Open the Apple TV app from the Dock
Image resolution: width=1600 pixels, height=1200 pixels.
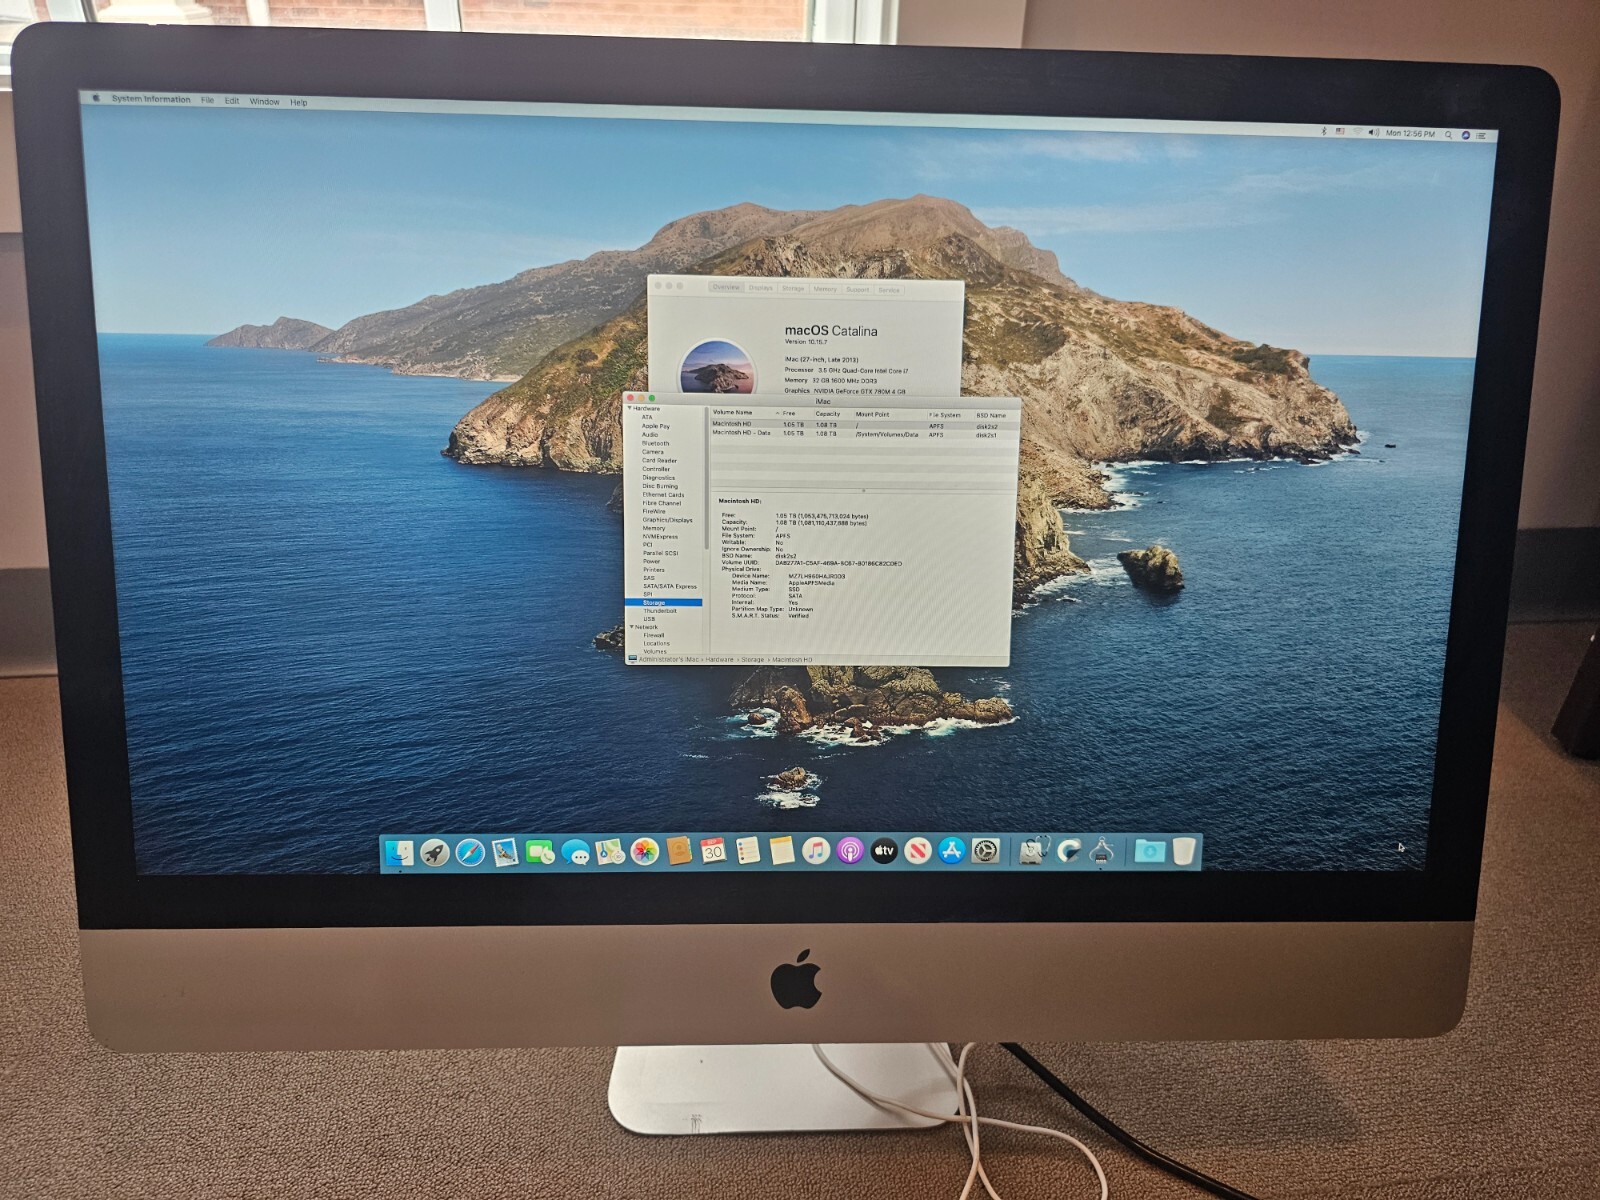pyautogui.click(x=884, y=850)
